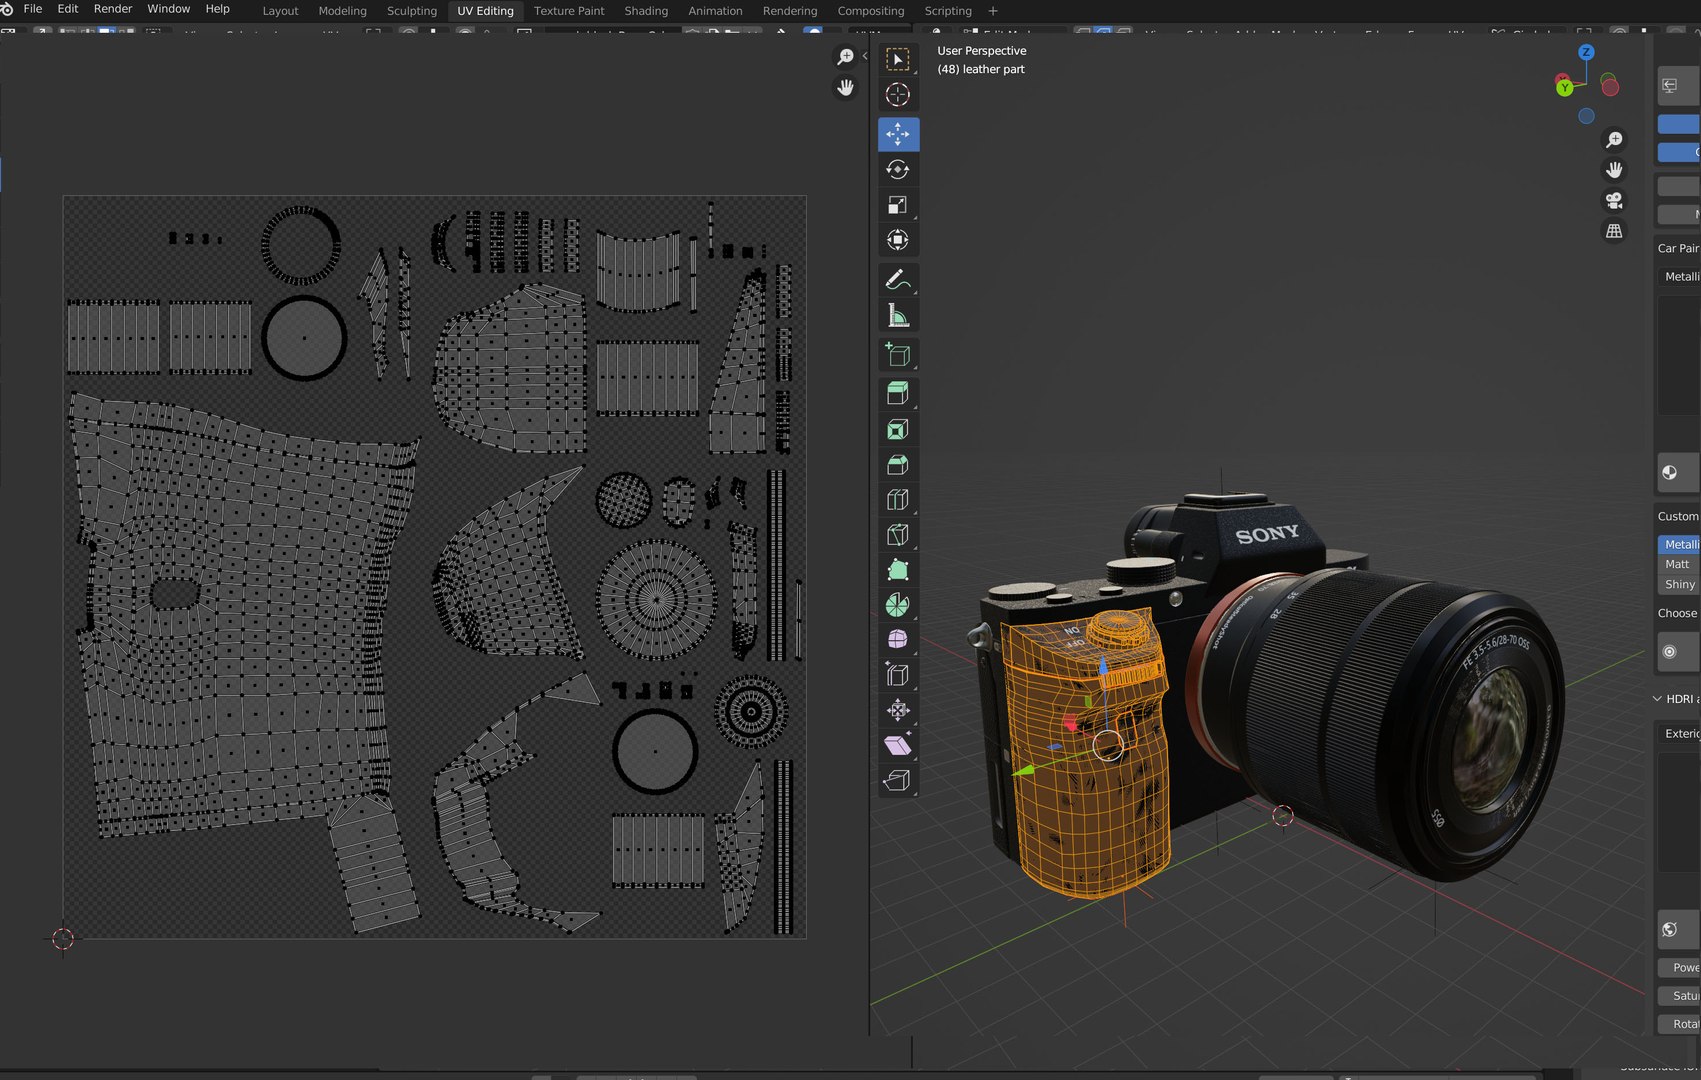Click the Rotation slider in the HDRI panel
This screenshot has width=1701, height=1080.
click(1680, 1024)
